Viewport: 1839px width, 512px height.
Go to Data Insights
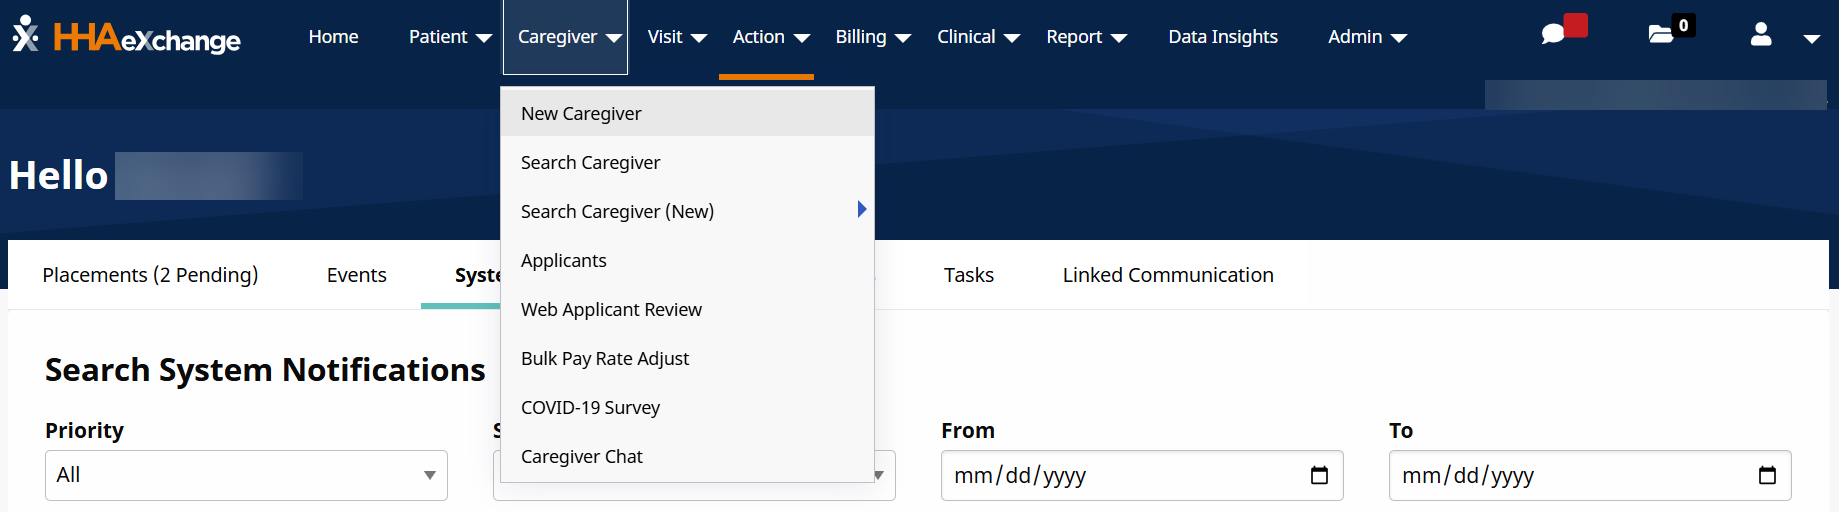click(1222, 37)
